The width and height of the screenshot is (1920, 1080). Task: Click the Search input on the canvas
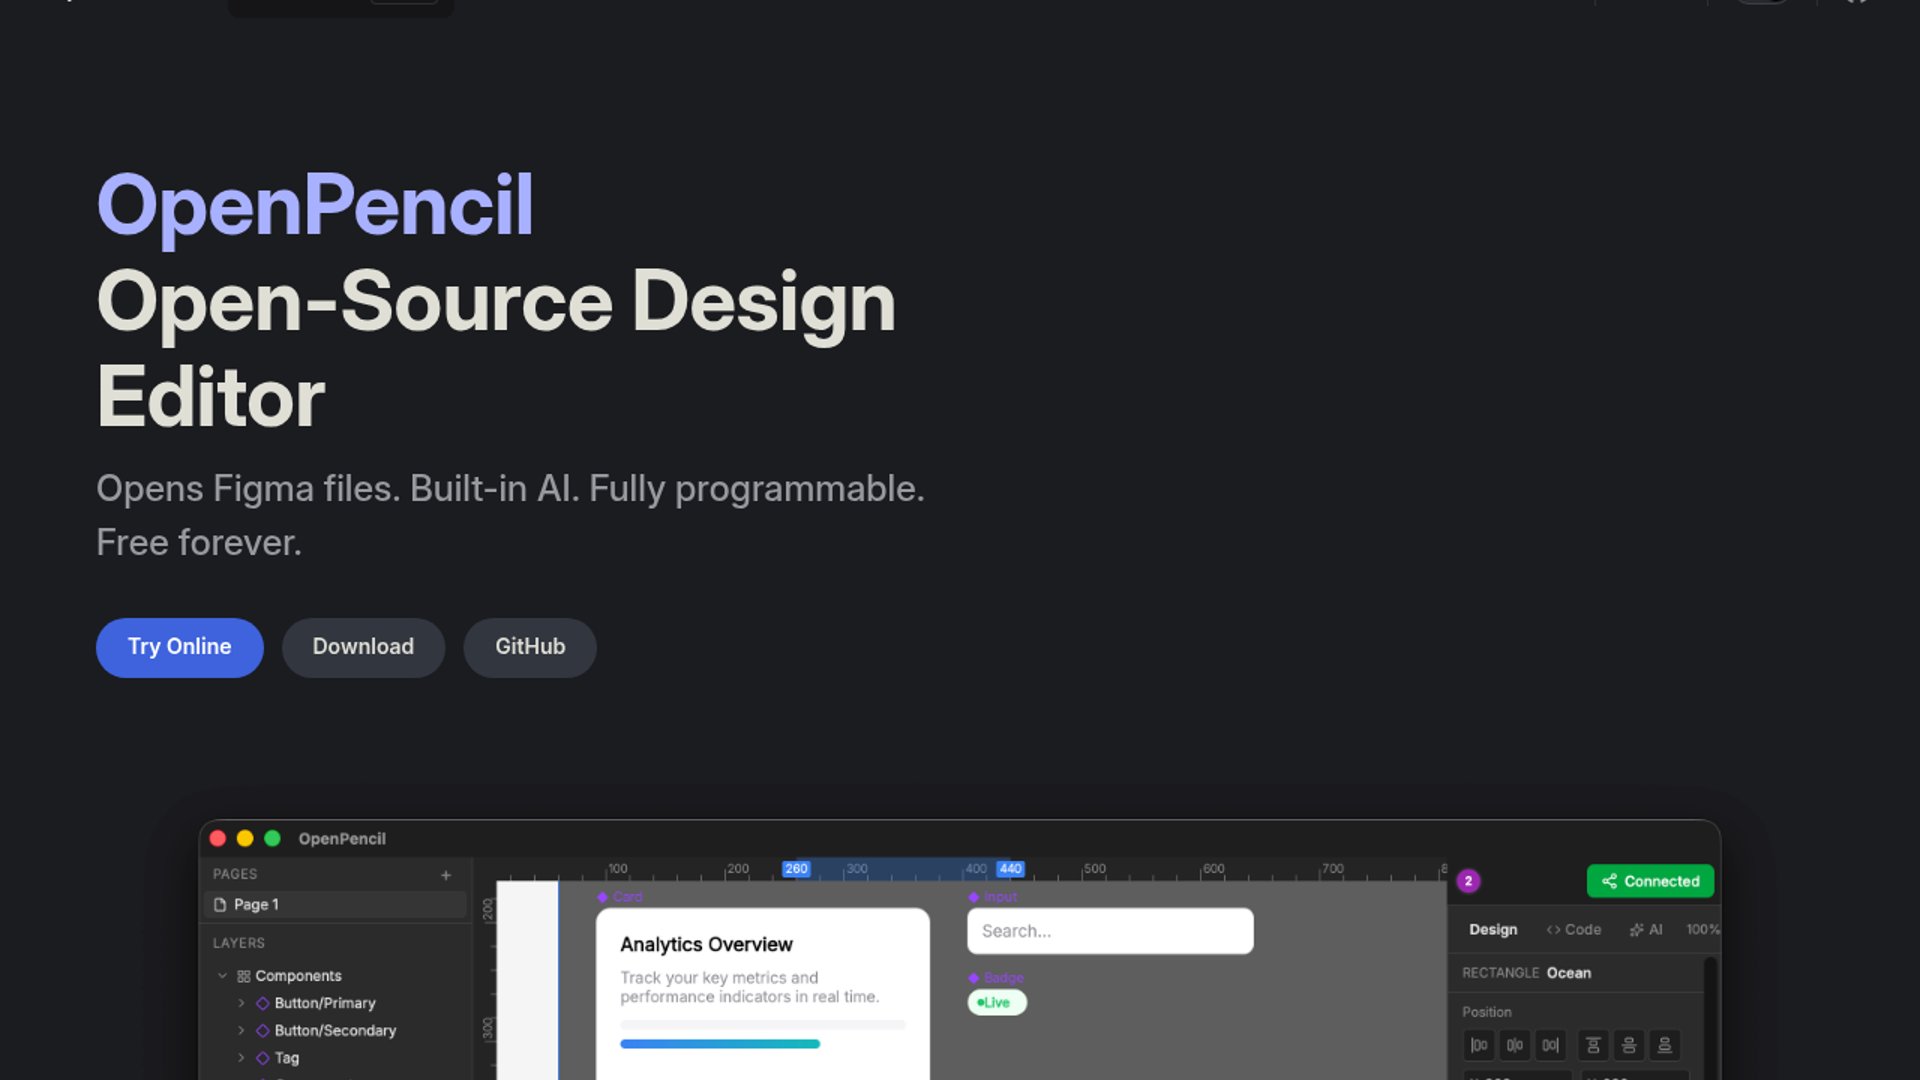(x=1110, y=931)
